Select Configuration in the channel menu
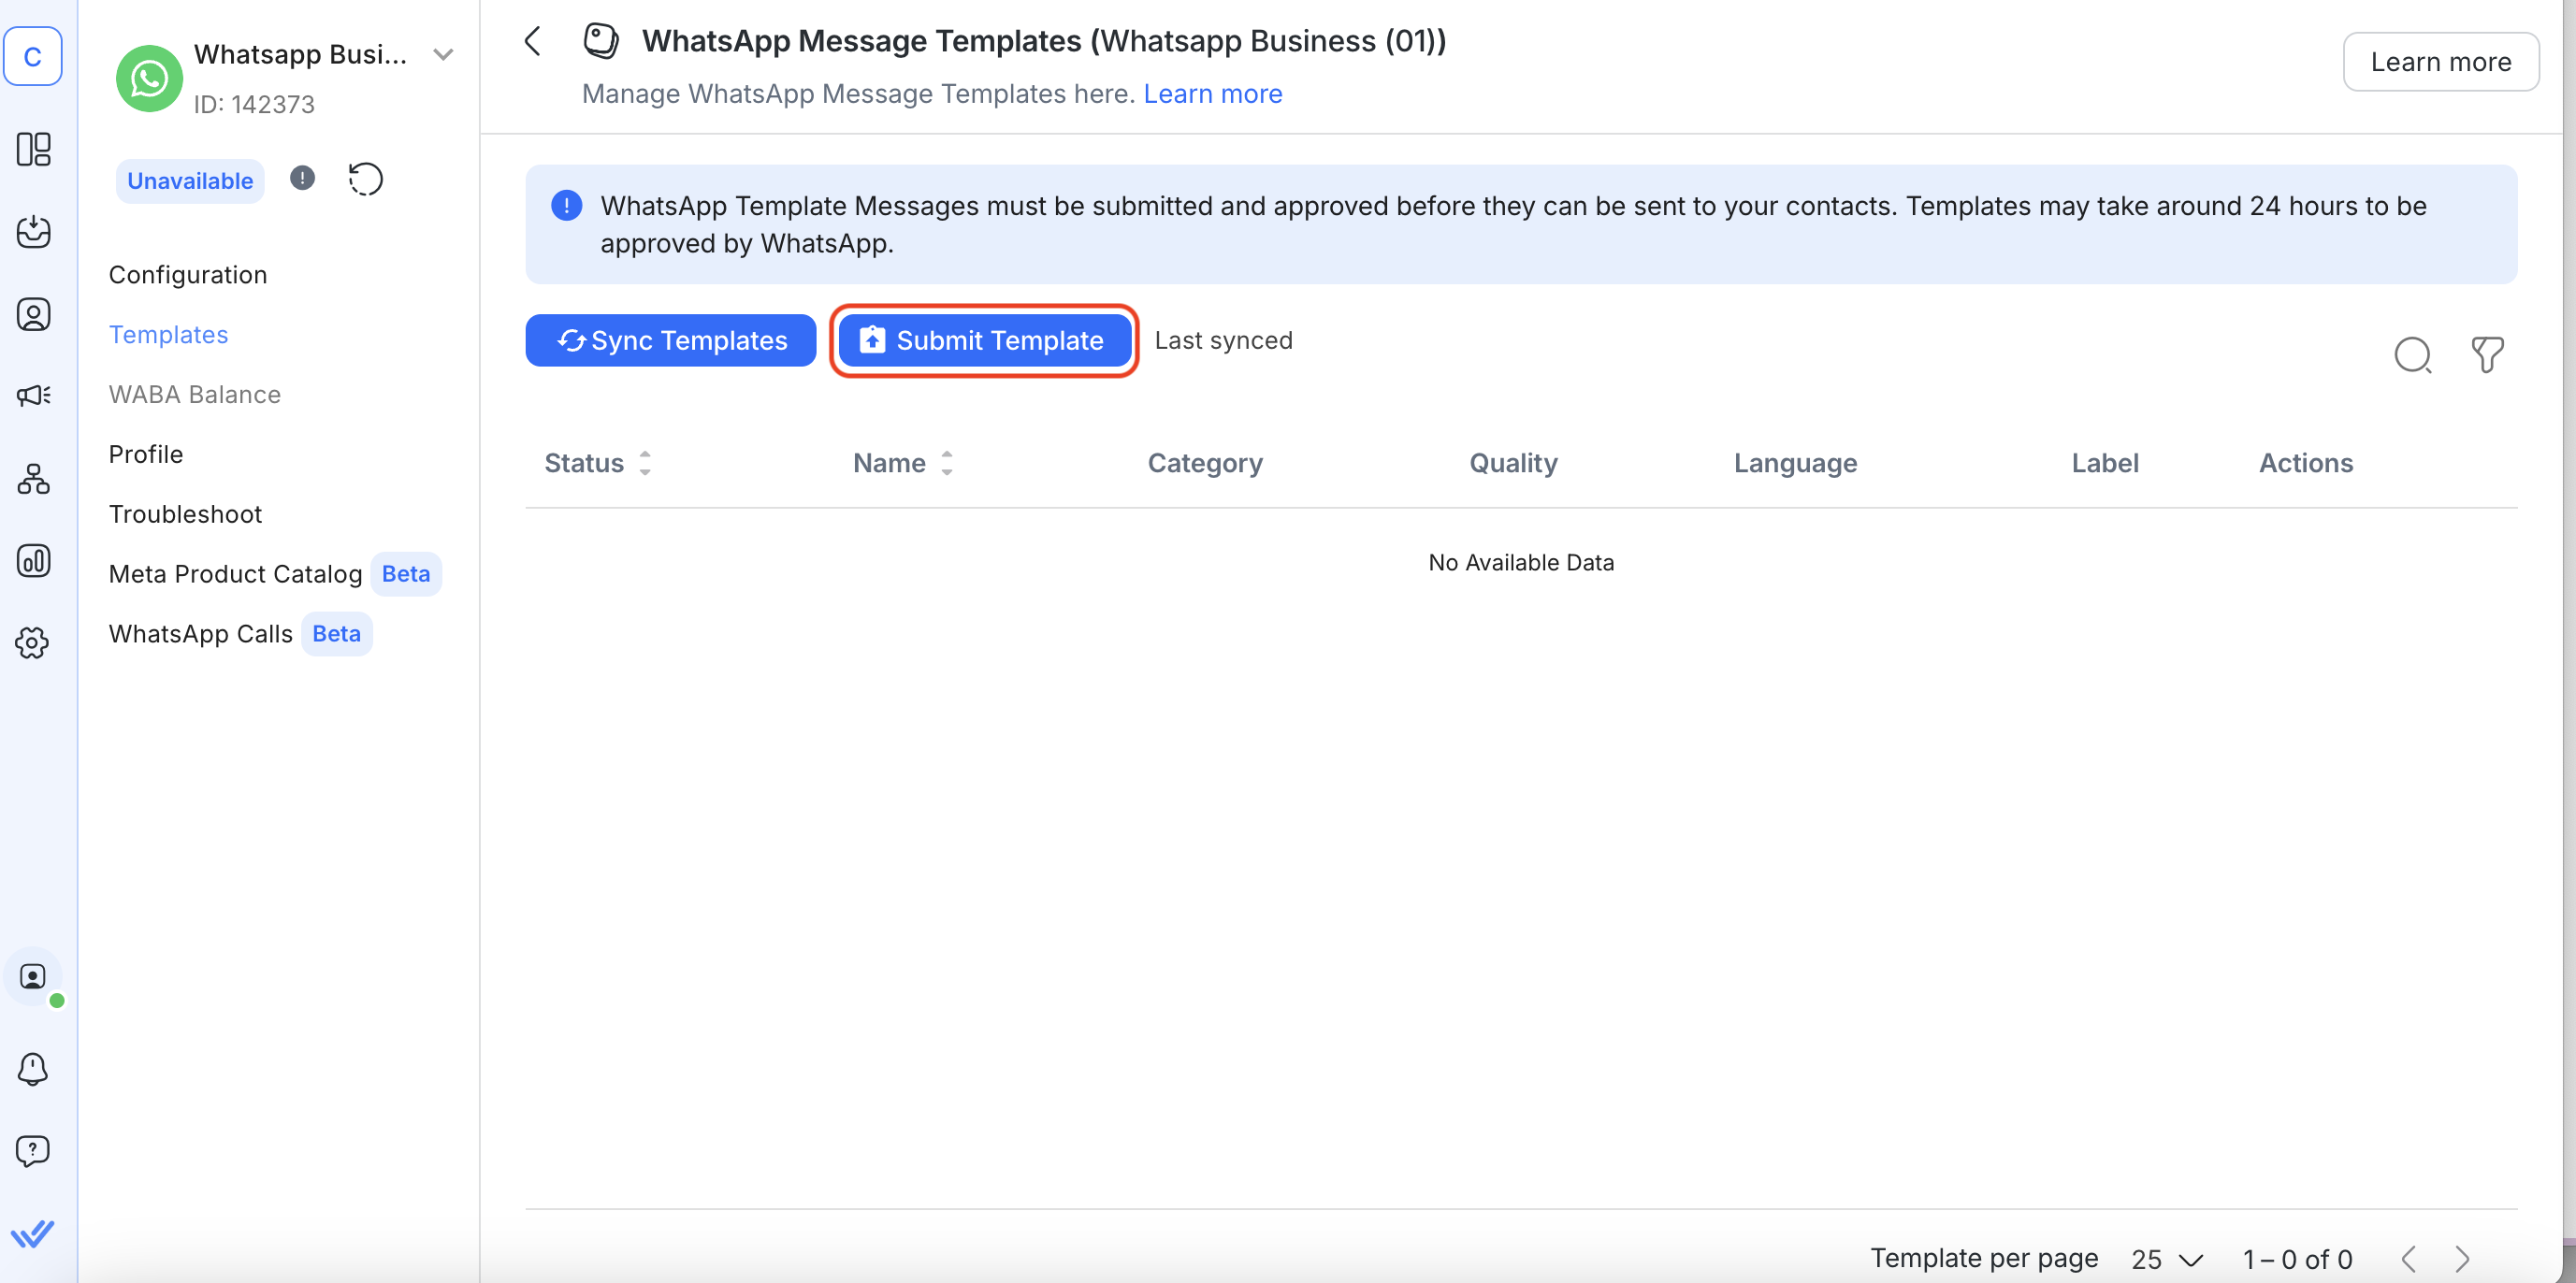The width and height of the screenshot is (2576, 1283). tap(187, 274)
